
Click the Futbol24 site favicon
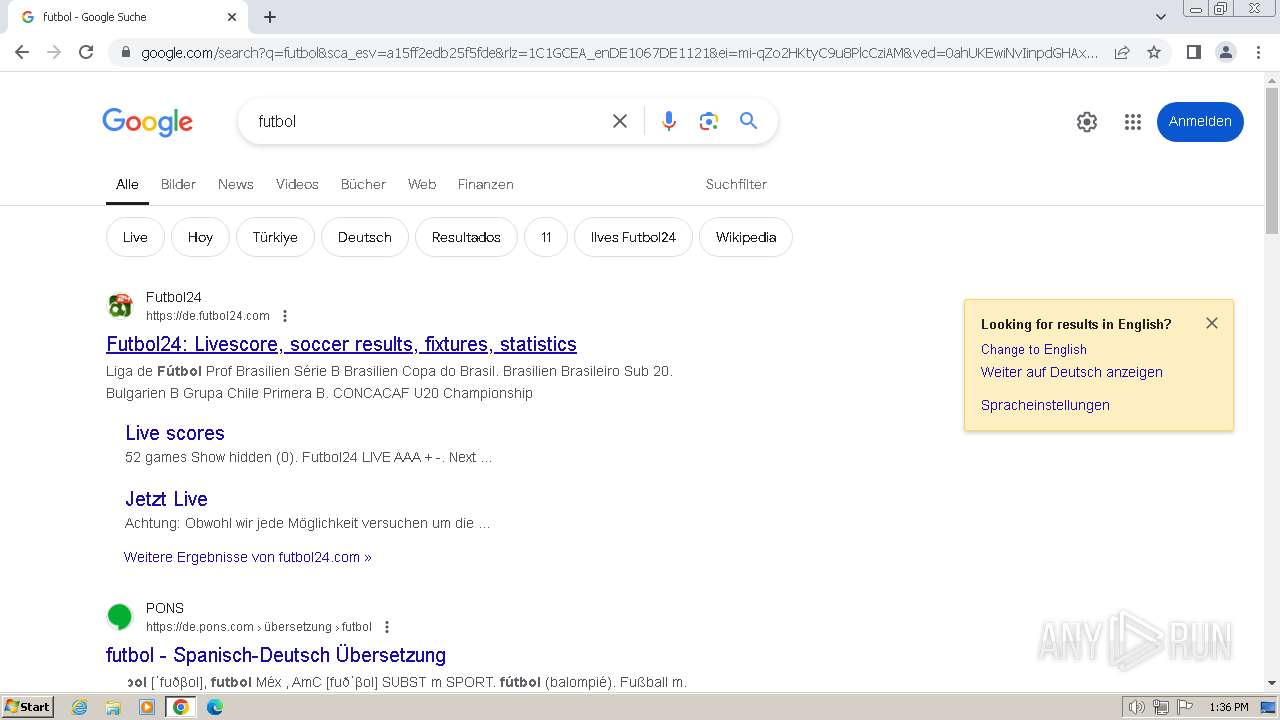120,306
